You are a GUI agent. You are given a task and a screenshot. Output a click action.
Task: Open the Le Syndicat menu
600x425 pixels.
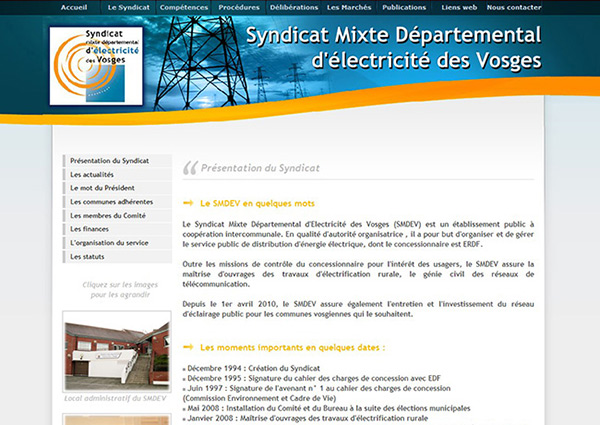(x=129, y=7)
